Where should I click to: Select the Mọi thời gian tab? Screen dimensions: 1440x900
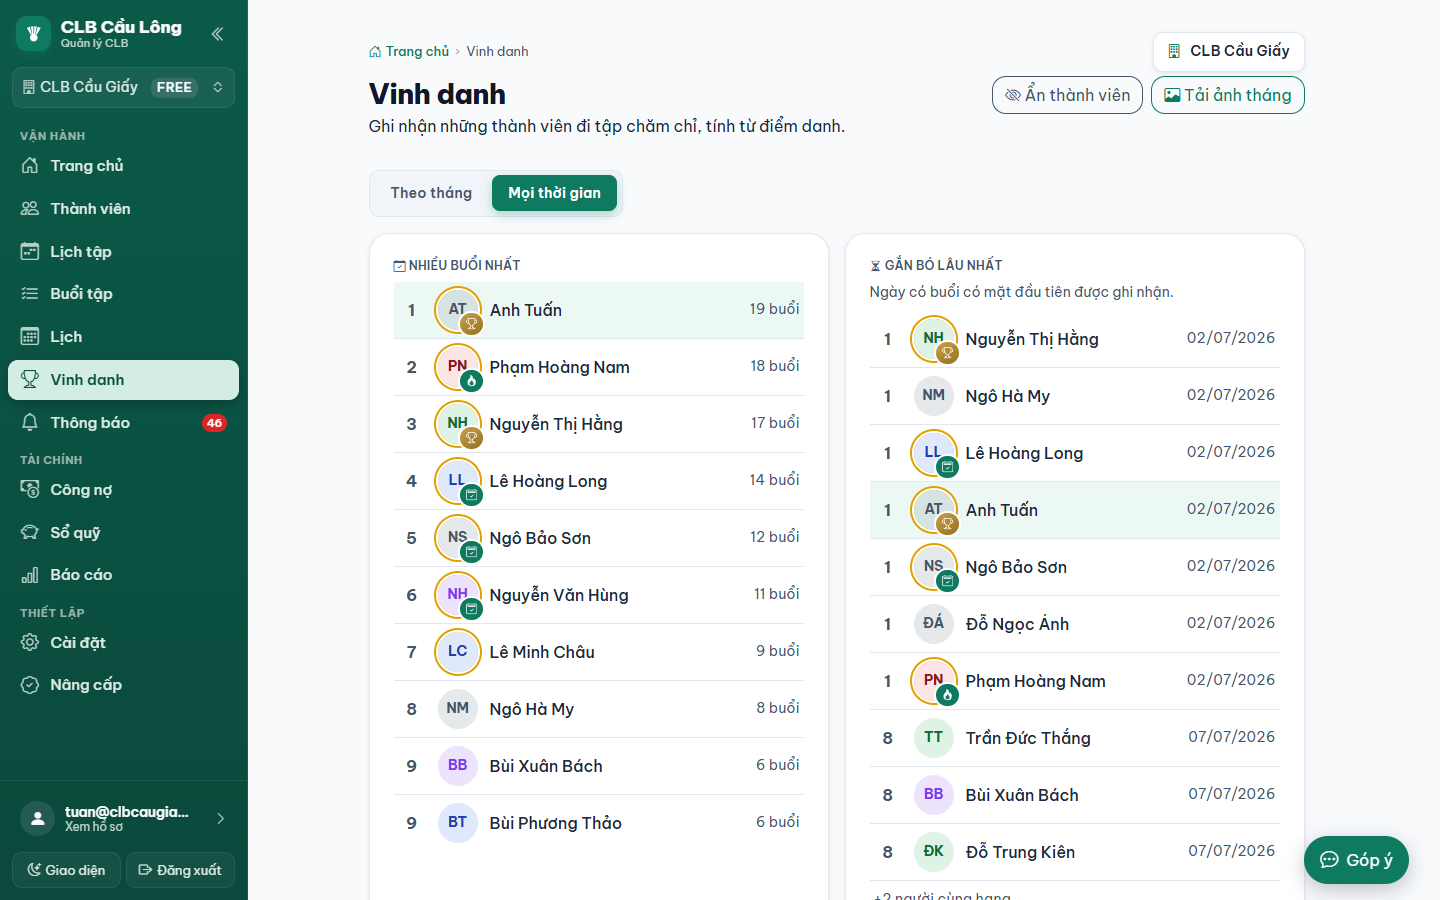tap(554, 193)
